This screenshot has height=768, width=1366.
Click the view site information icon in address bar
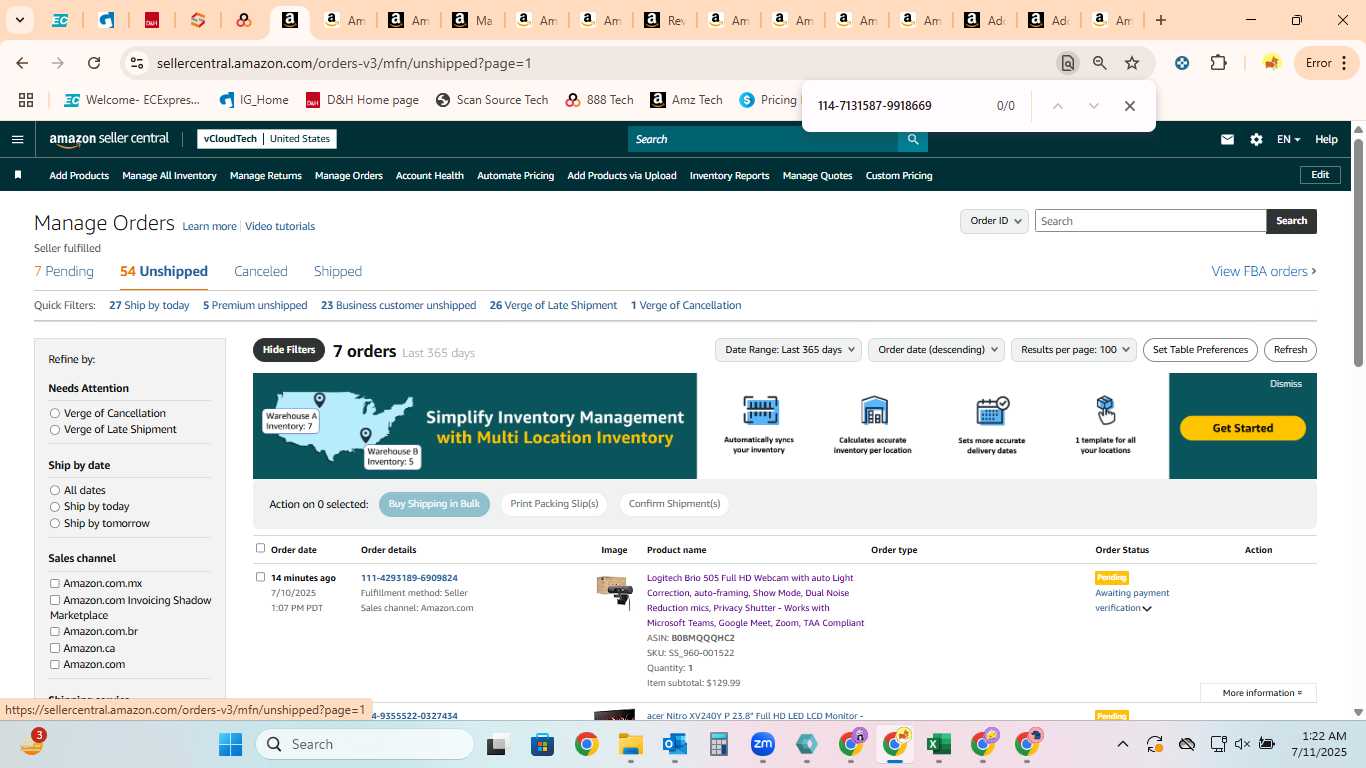(137, 63)
